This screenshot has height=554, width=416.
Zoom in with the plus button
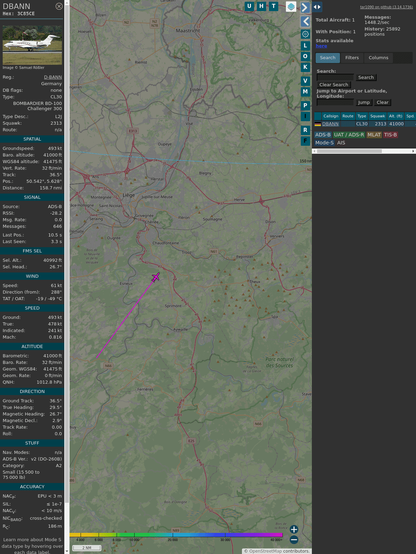point(294,529)
